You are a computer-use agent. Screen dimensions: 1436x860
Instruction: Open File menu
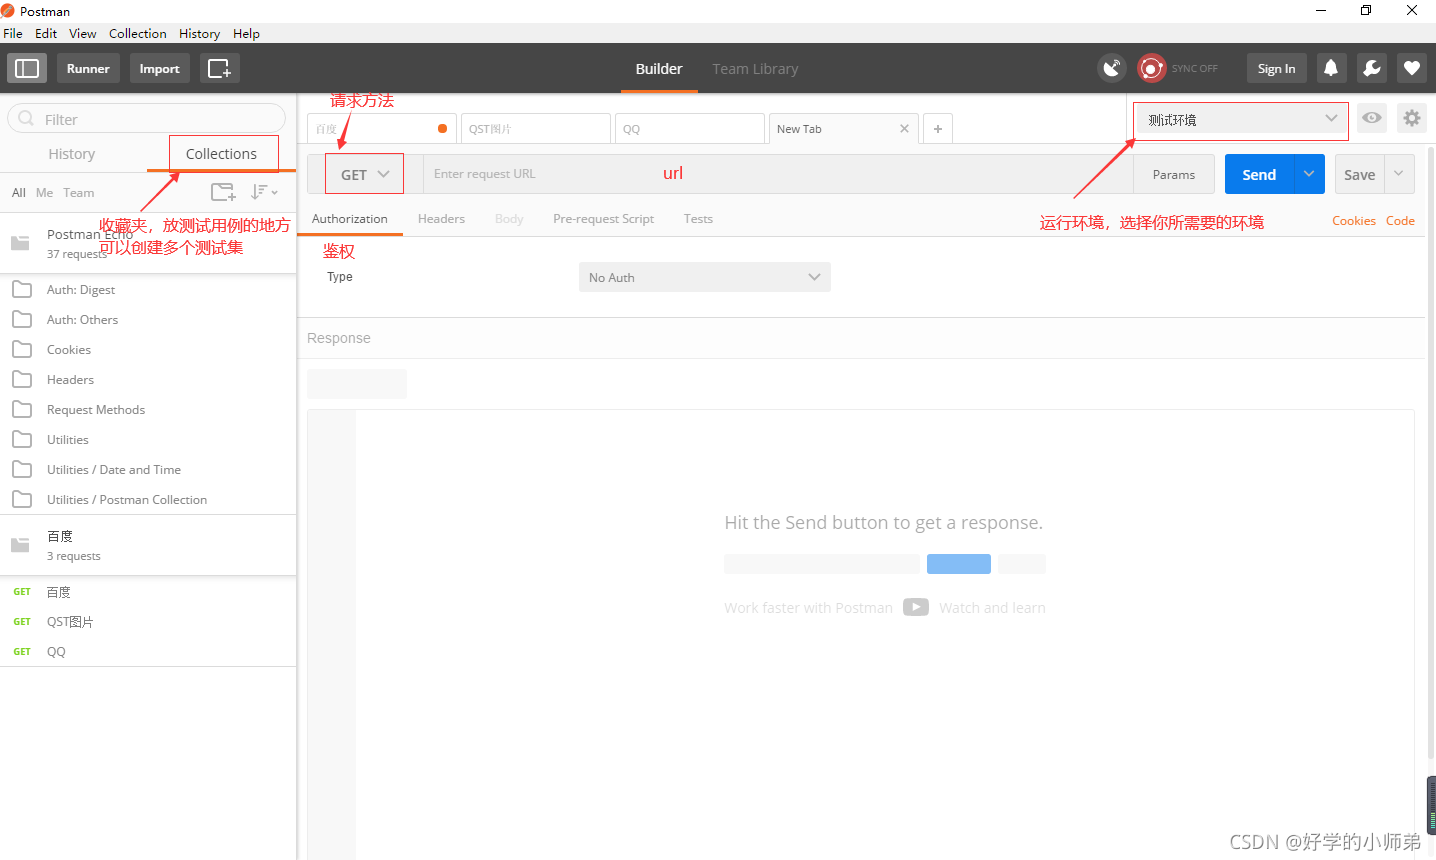[x=13, y=33]
